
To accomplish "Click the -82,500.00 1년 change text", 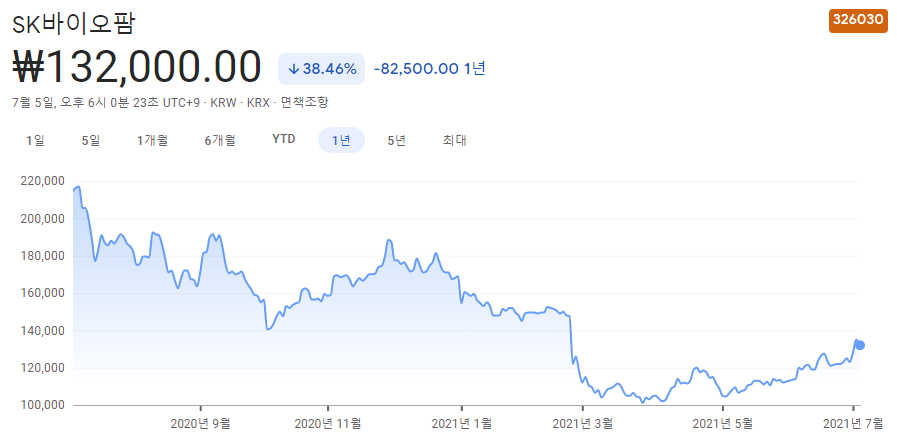I will [x=430, y=69].
